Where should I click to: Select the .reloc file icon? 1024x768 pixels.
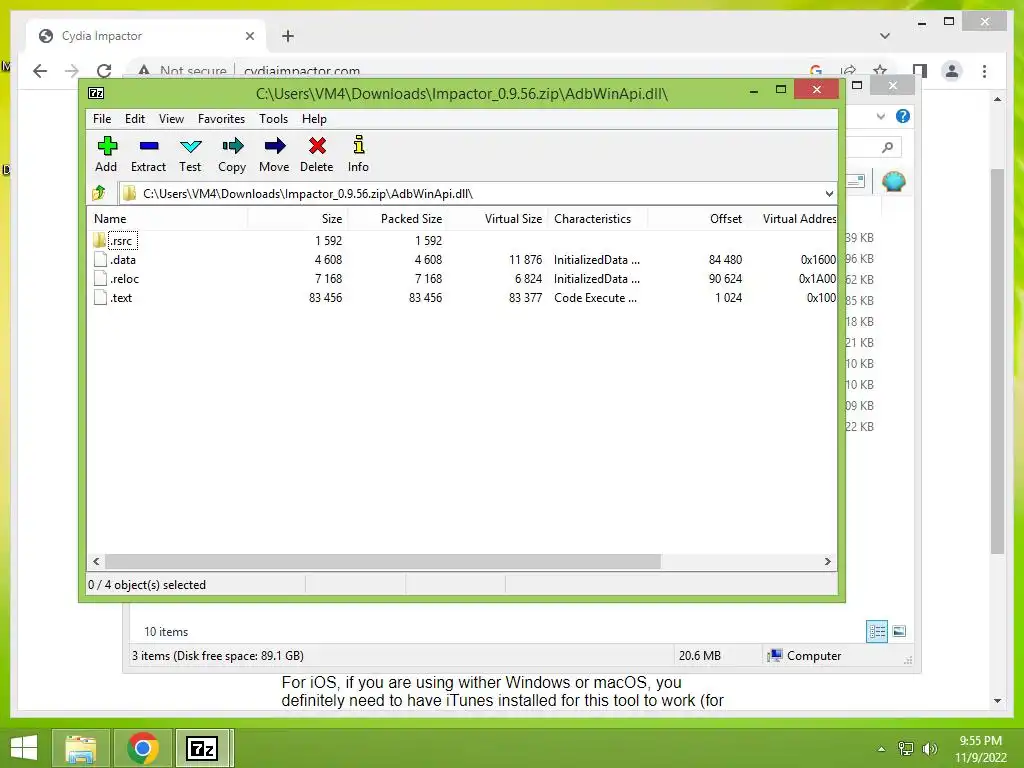tap(100, 278)
